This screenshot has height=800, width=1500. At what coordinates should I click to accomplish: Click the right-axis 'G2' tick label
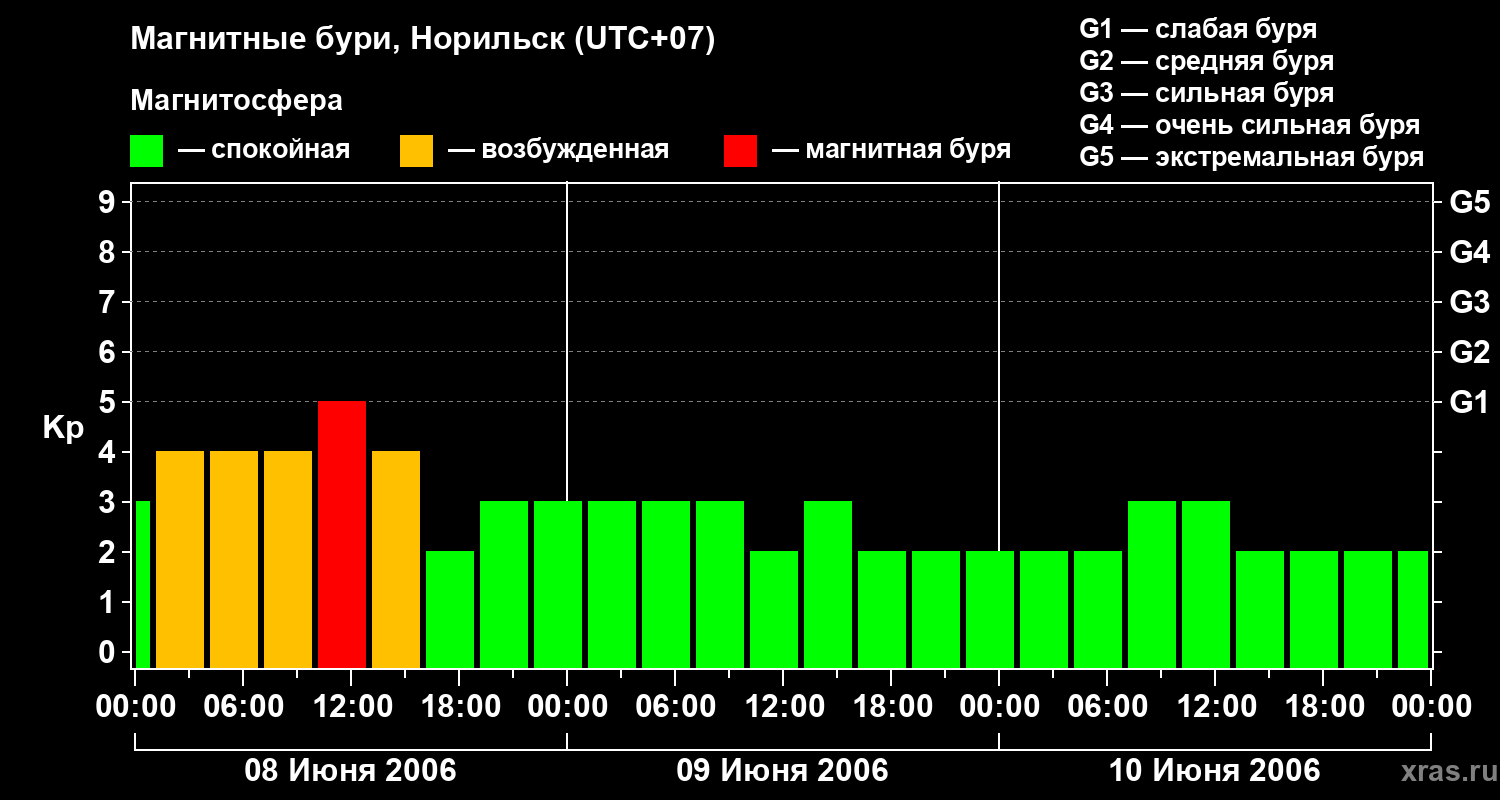pyautogui.click(x=1469, y=353)
